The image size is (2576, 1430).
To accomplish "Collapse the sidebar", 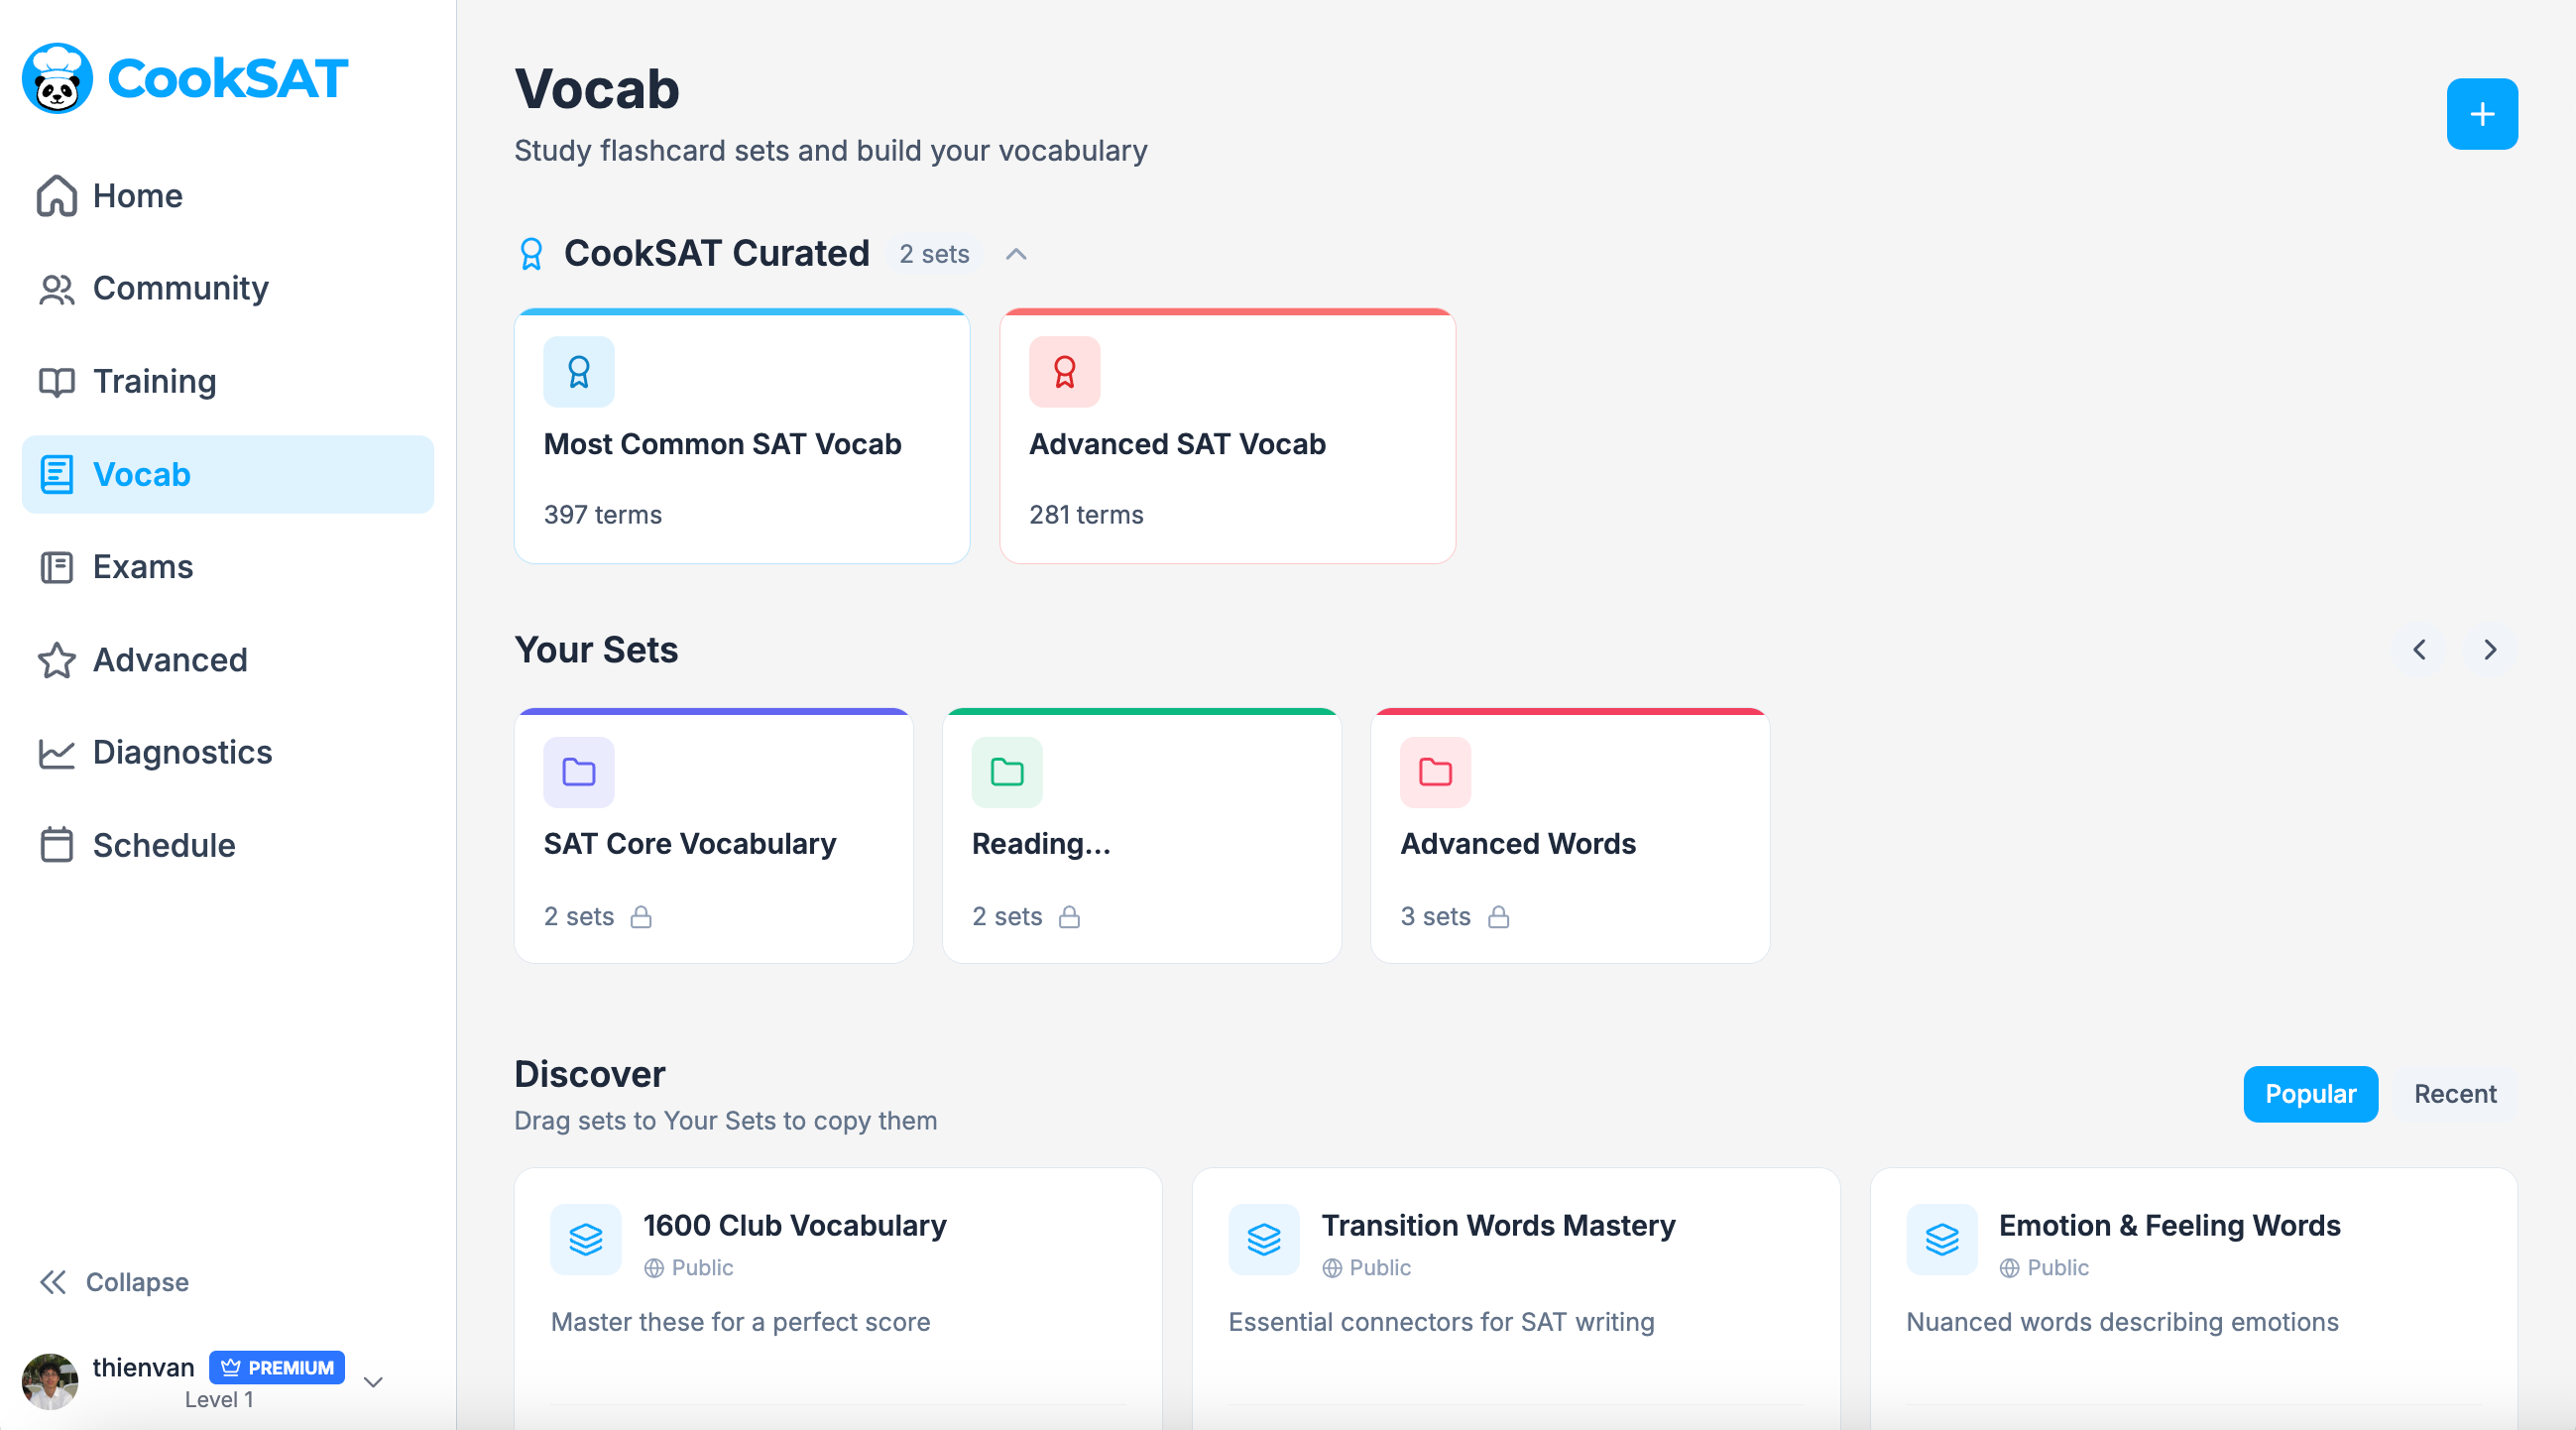I will [114, 1282].
